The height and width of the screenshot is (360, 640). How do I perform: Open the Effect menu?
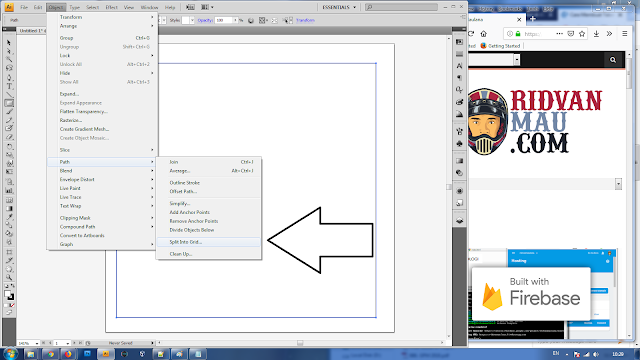[x=111, y=7]
